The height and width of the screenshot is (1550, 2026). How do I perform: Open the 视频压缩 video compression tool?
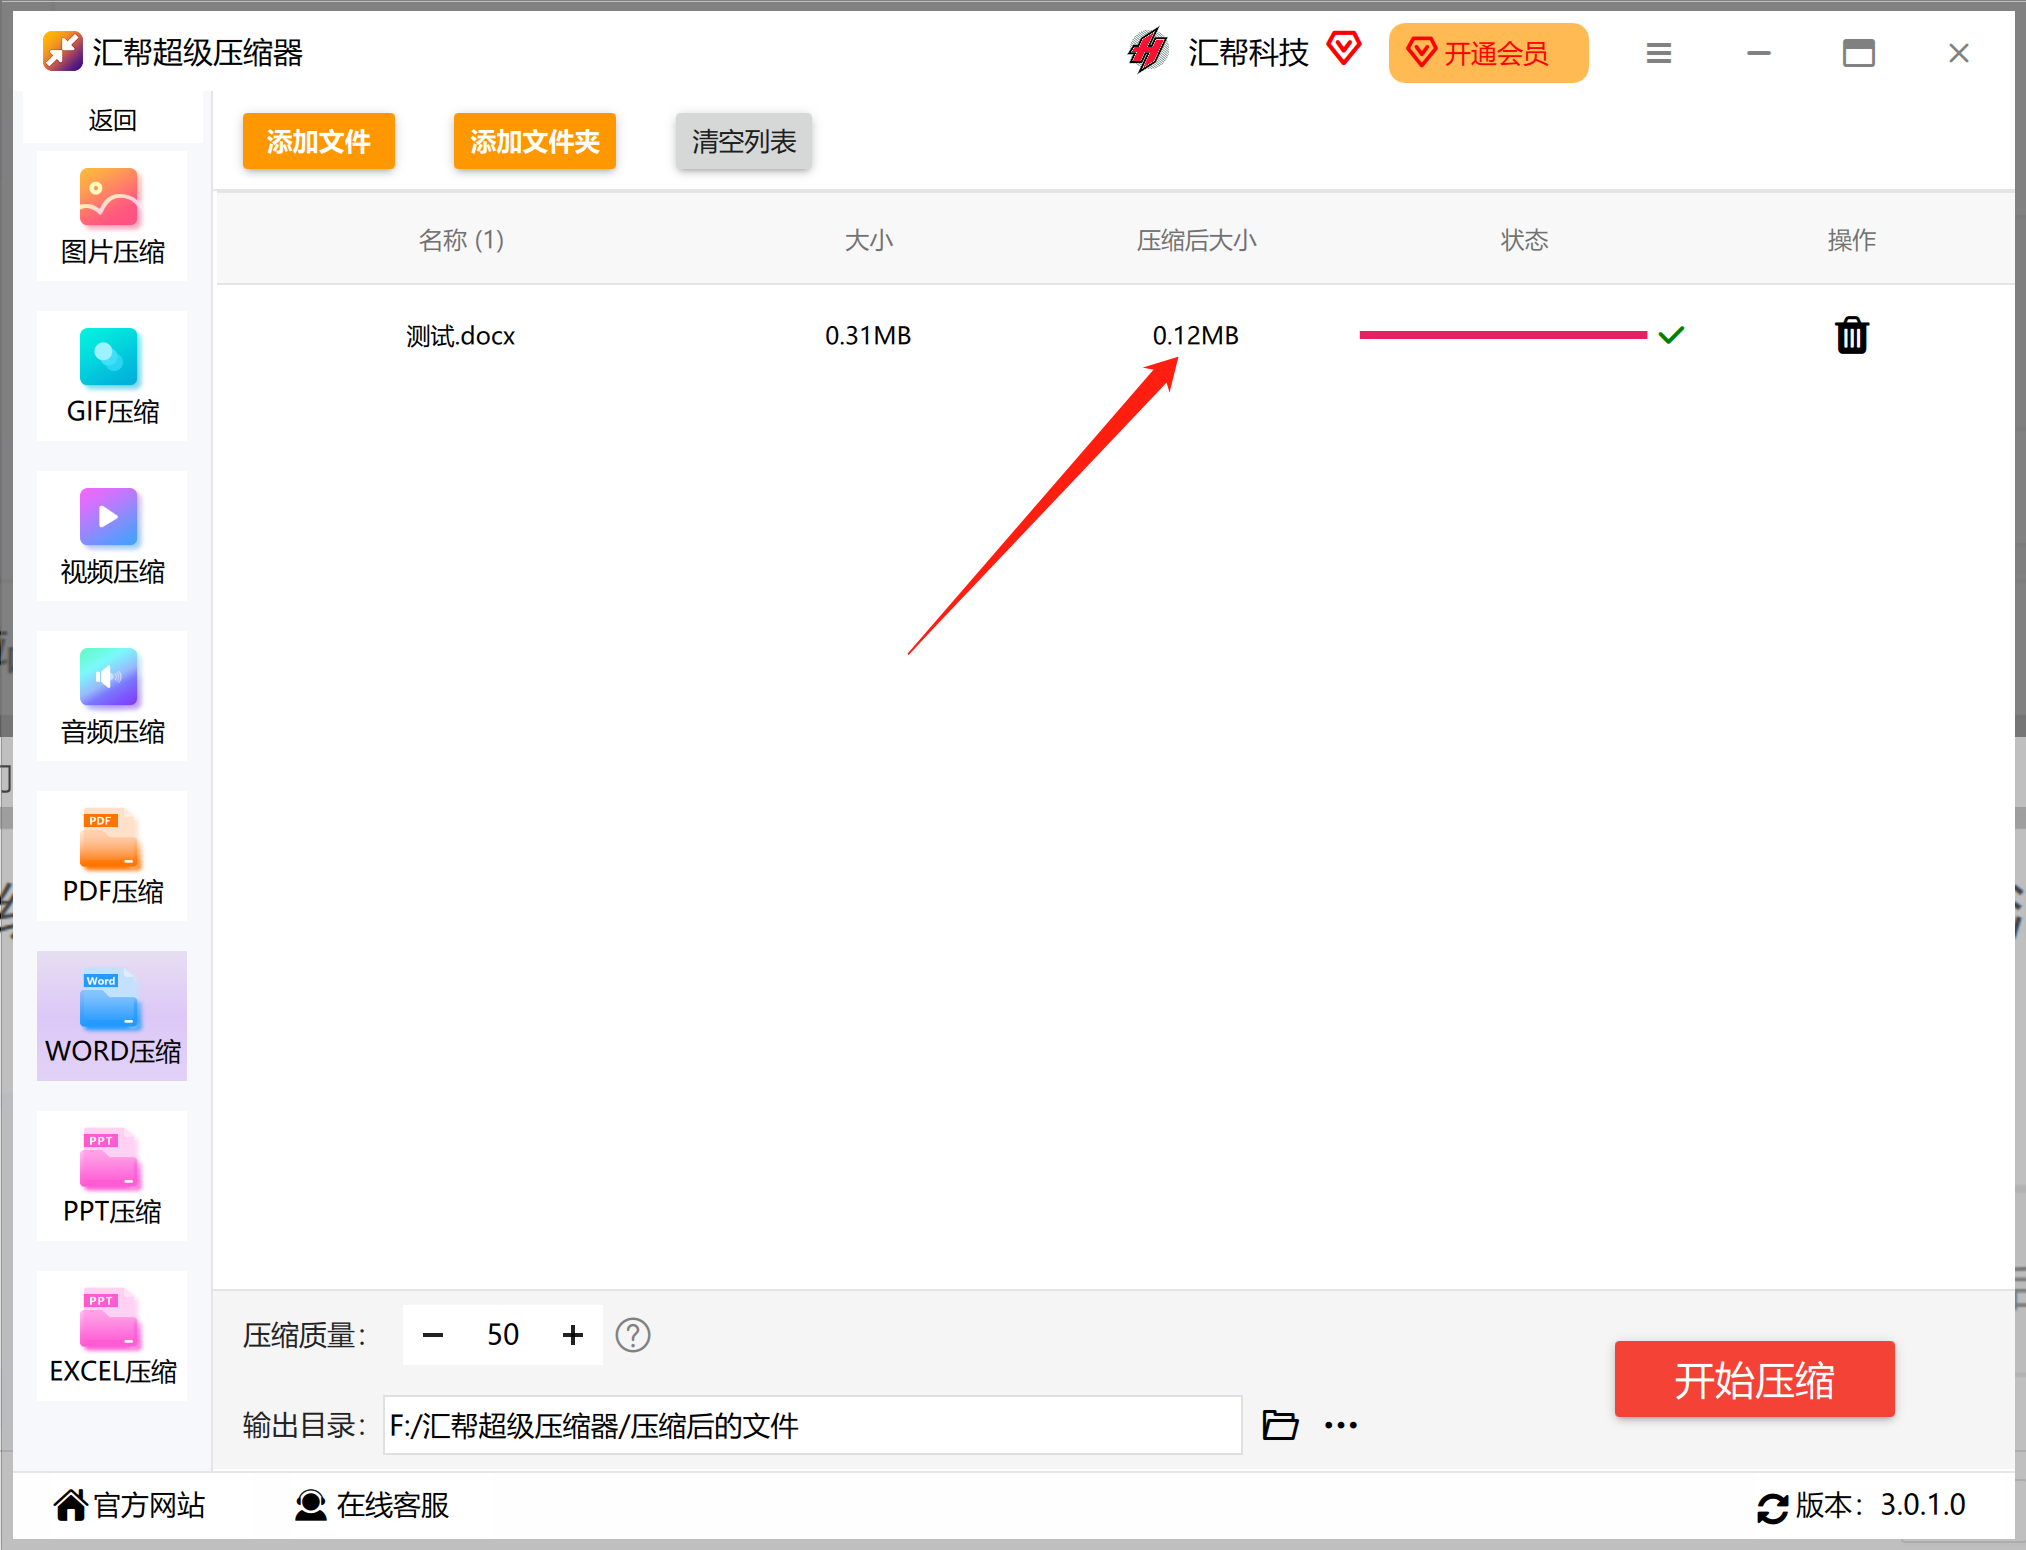(112, 536)
